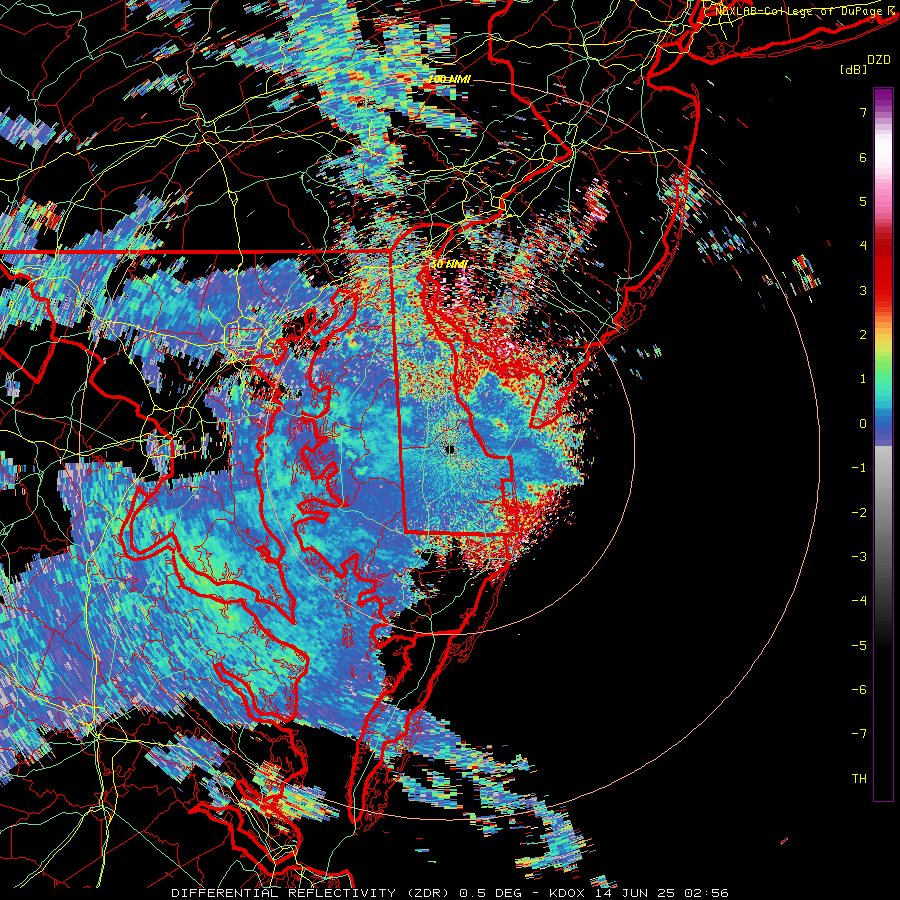Click the 4 value on the color scale
Image resolution: width=900 pixels, height=900 pixels.
coord(863,246)
